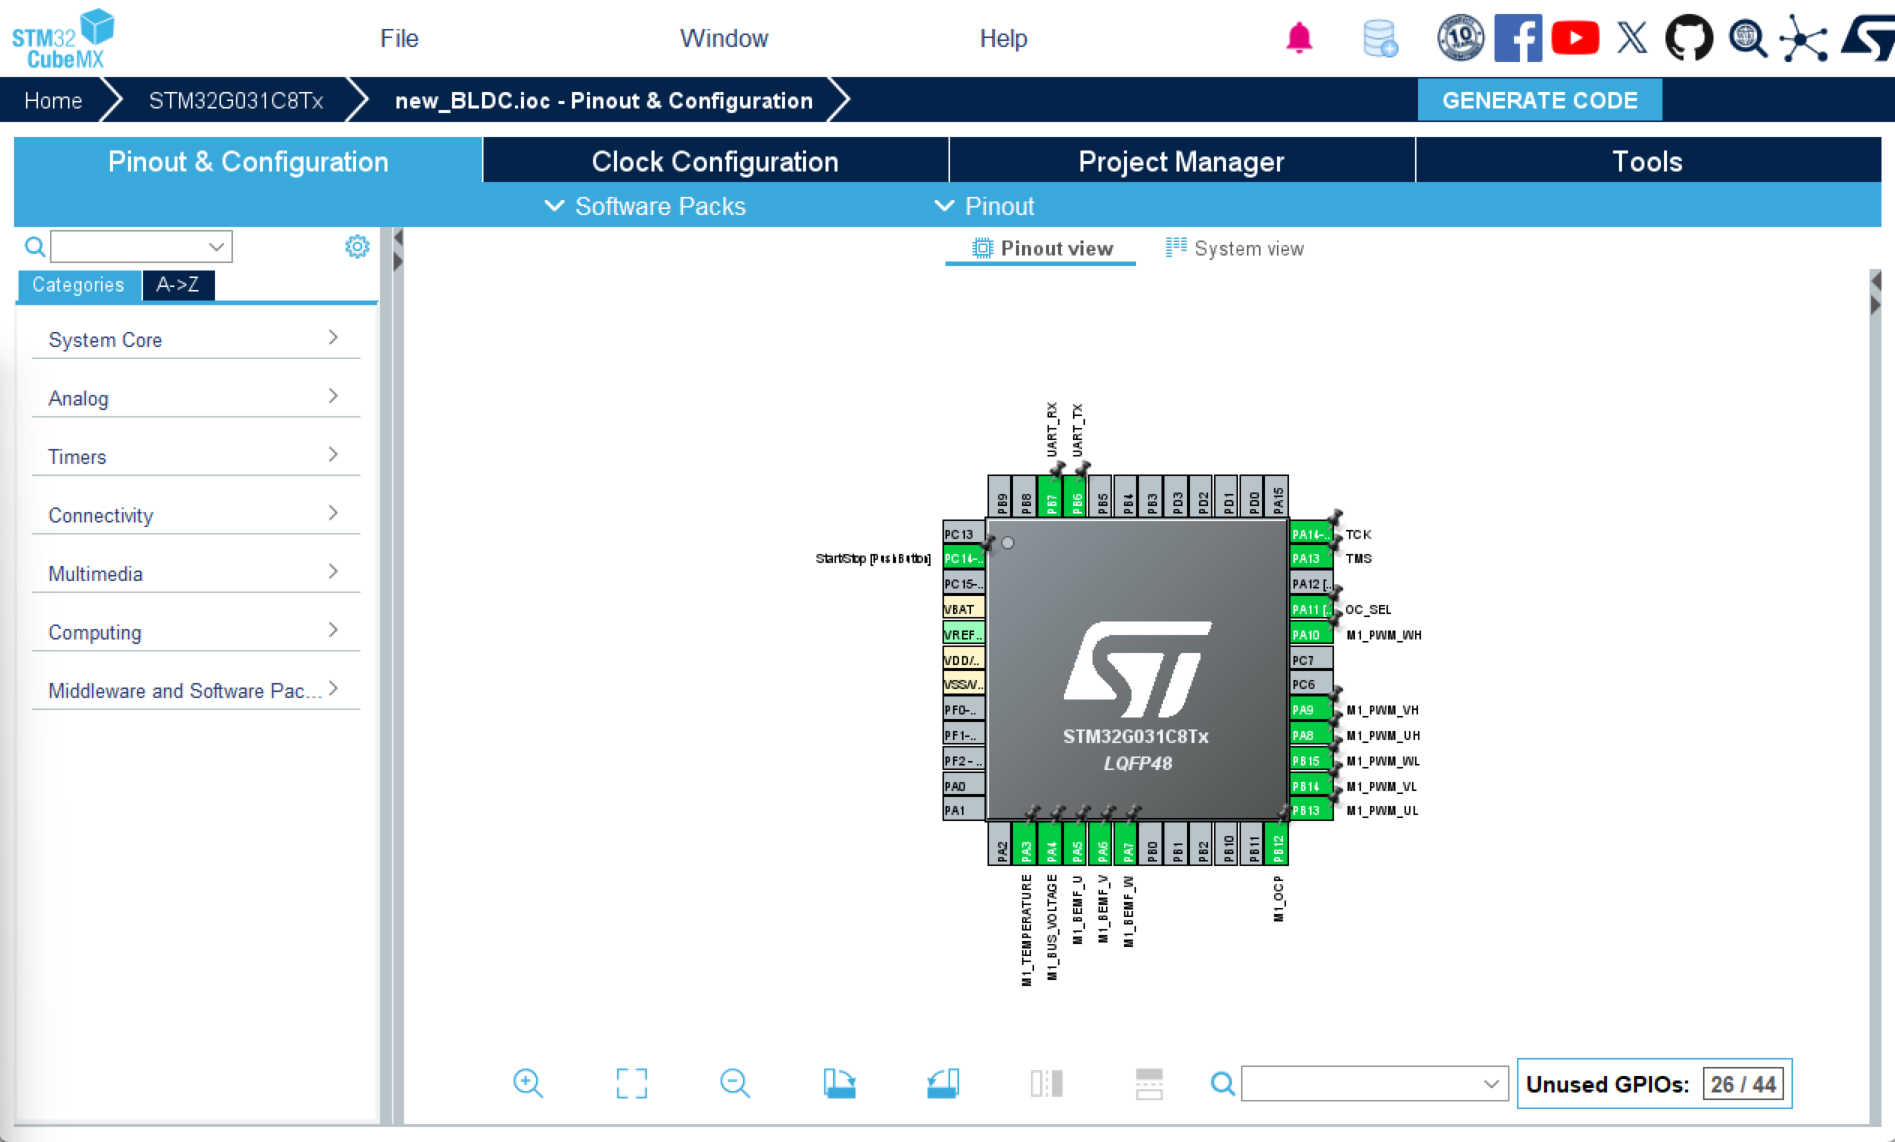Open the File menu
The height and width of the screenshot is (1142, 1895).
[399, 38]
